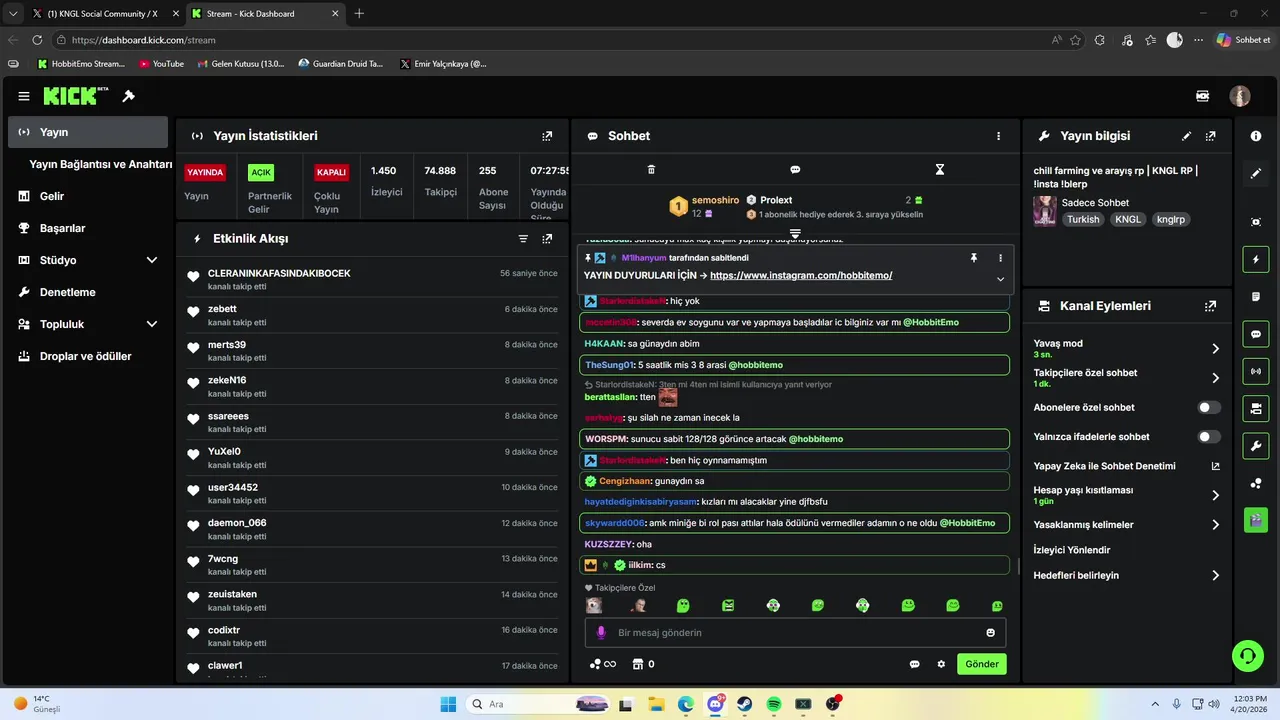Select the dog photo emote
Image resolution: width=1280 pixels, height=720 pixels.
point(594,605)
